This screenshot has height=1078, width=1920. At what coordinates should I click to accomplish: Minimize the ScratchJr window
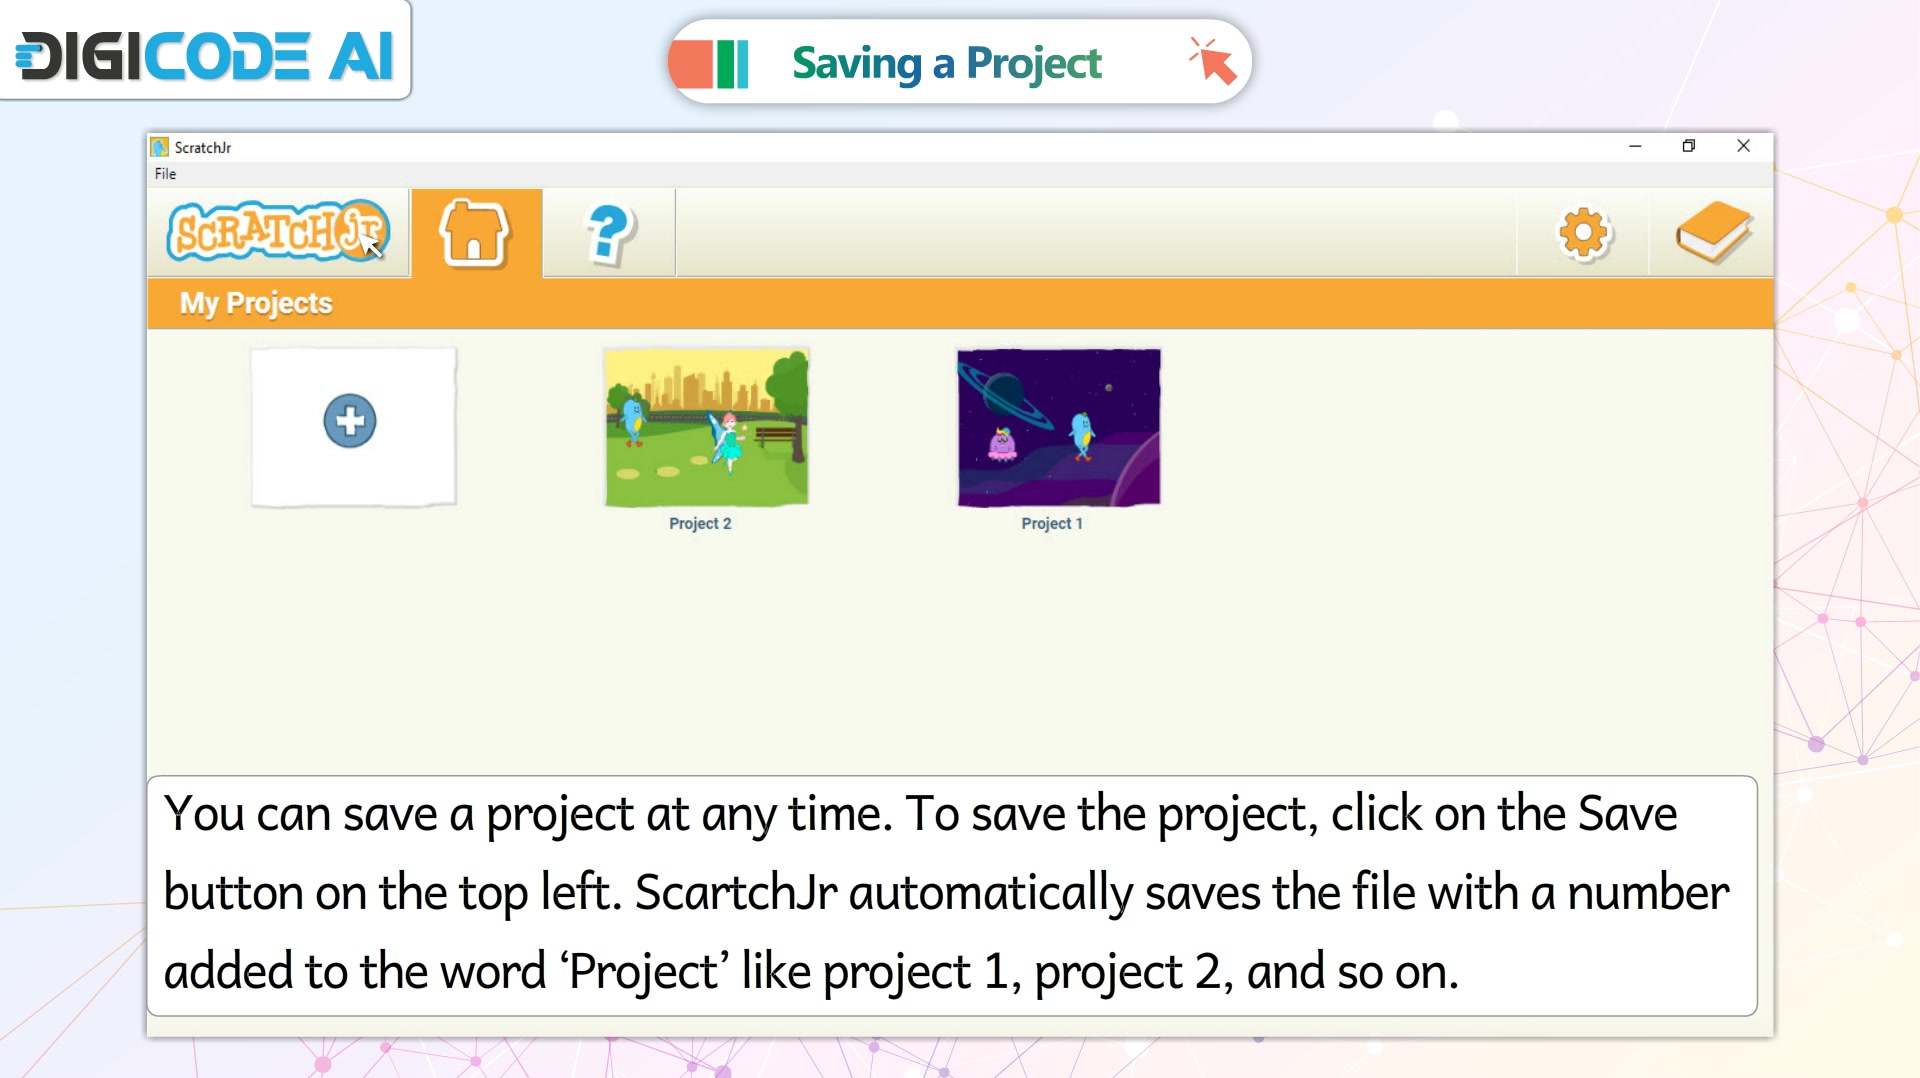pos(1635,146)
